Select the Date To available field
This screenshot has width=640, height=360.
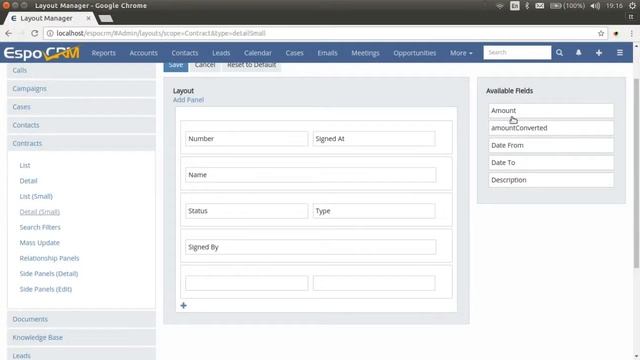pyautogui.click(x=551, y=162)
